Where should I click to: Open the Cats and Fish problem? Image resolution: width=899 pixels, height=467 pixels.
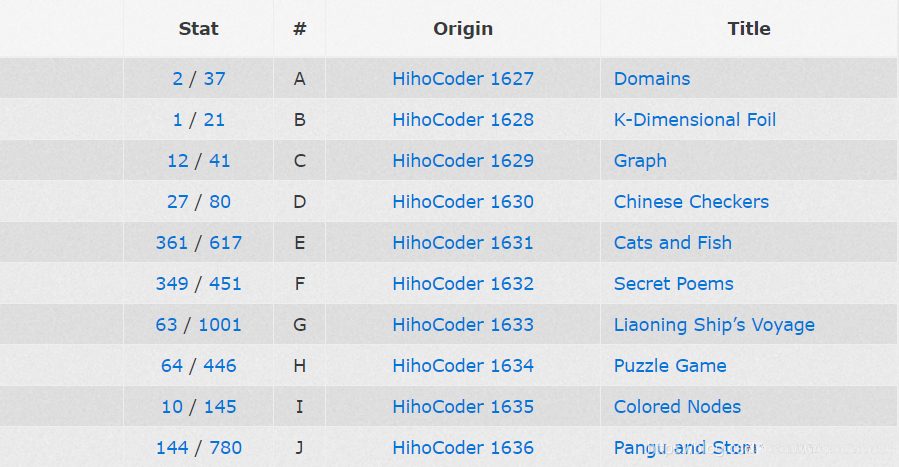pos(672,243)
